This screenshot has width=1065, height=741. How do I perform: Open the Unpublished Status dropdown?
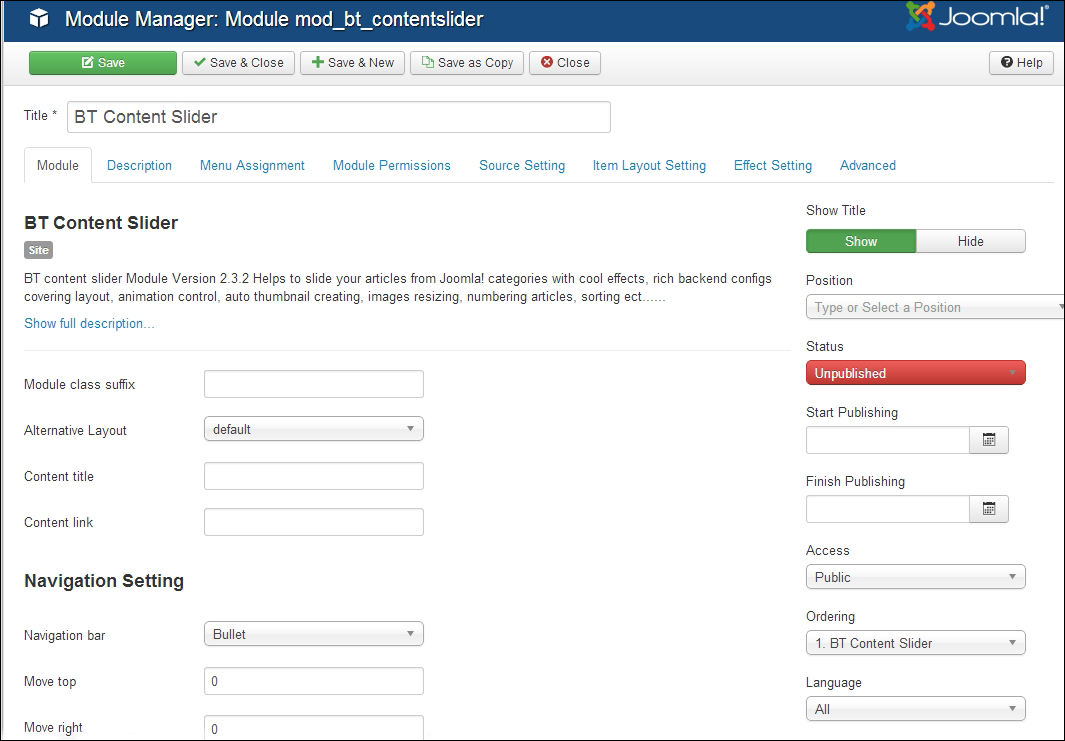pos(916,373)
